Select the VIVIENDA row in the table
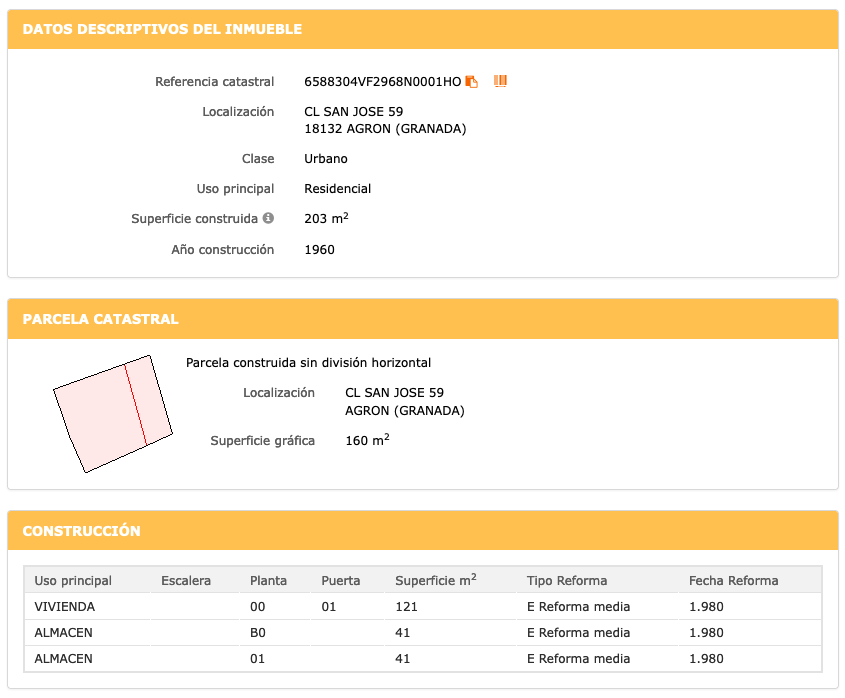This screenshot has height=698, width=845. [65, 606]
